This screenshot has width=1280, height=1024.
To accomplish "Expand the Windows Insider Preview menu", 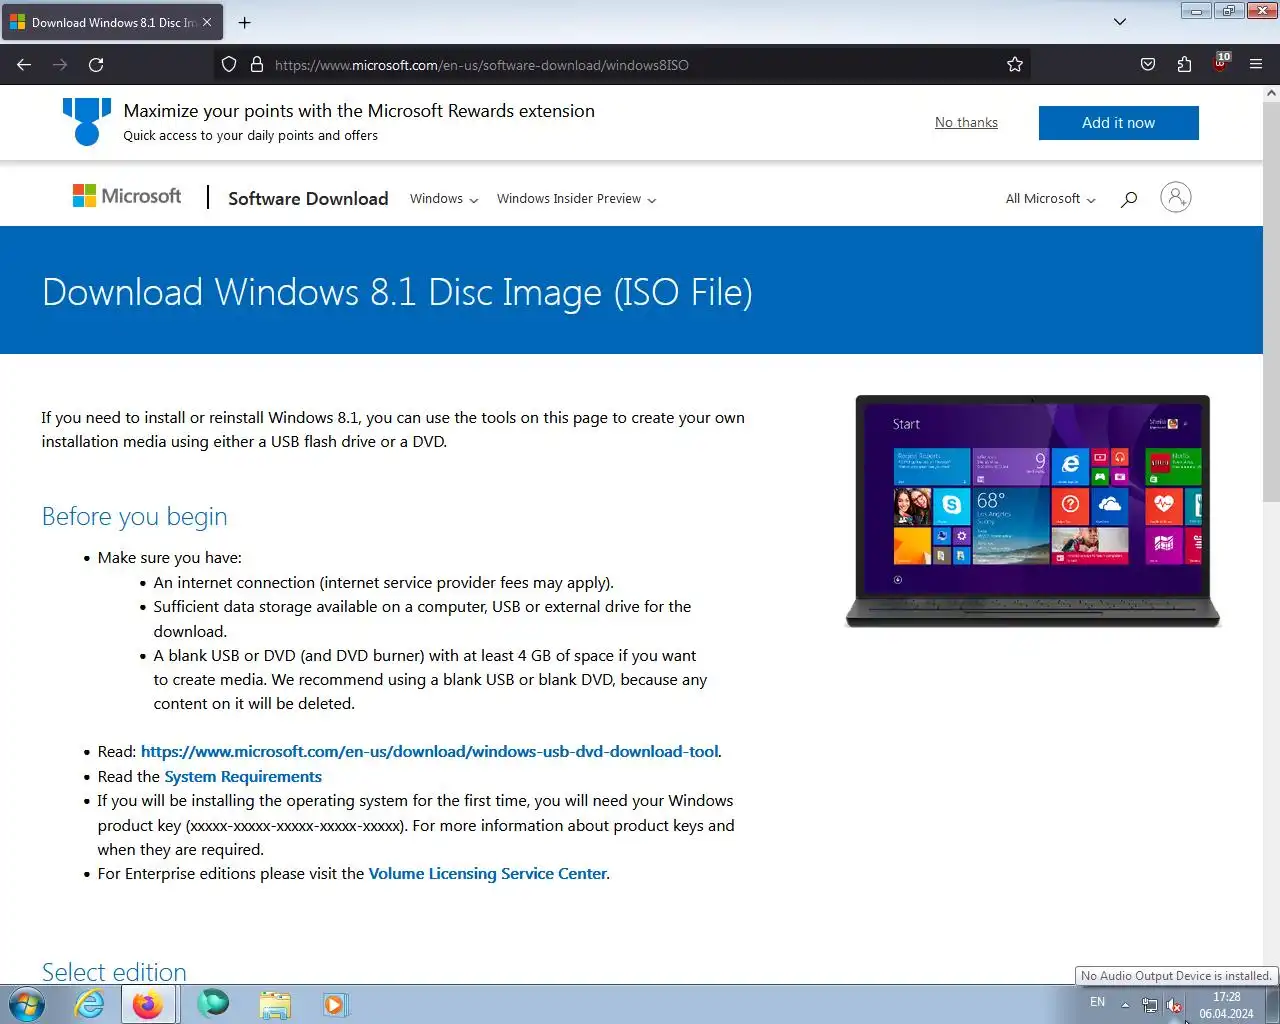I will click(577, 199).
